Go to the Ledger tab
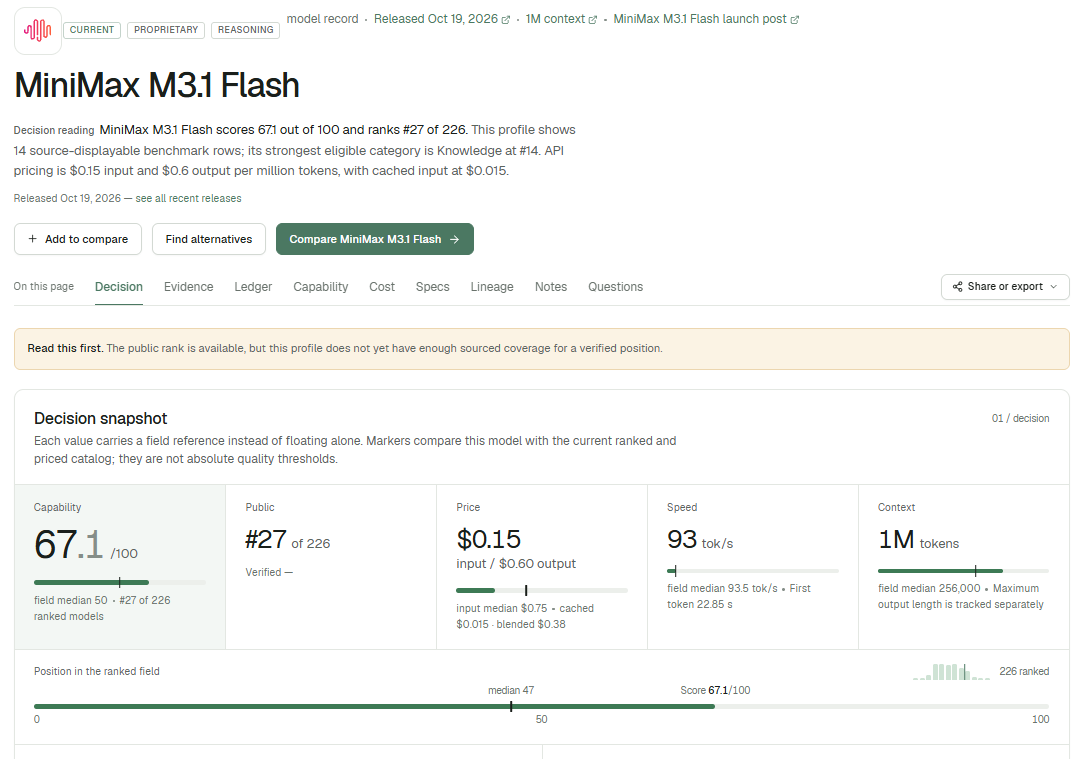1077x759 pixels. 253,287
